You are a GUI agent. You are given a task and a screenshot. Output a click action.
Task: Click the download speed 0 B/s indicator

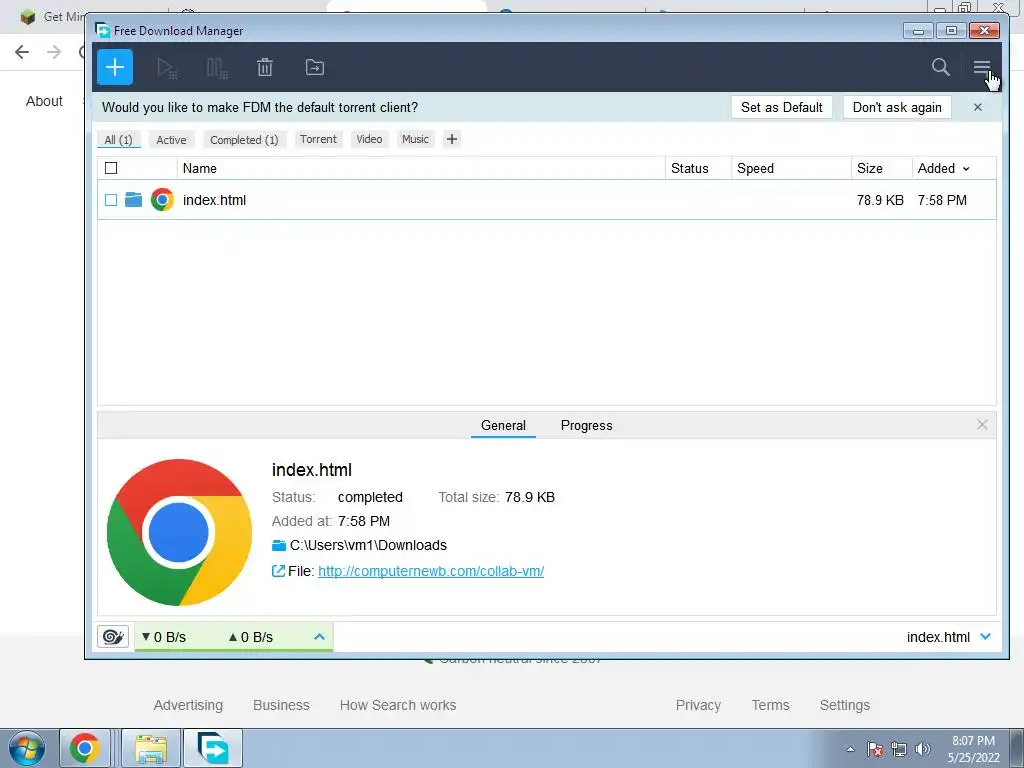(164, 637)
